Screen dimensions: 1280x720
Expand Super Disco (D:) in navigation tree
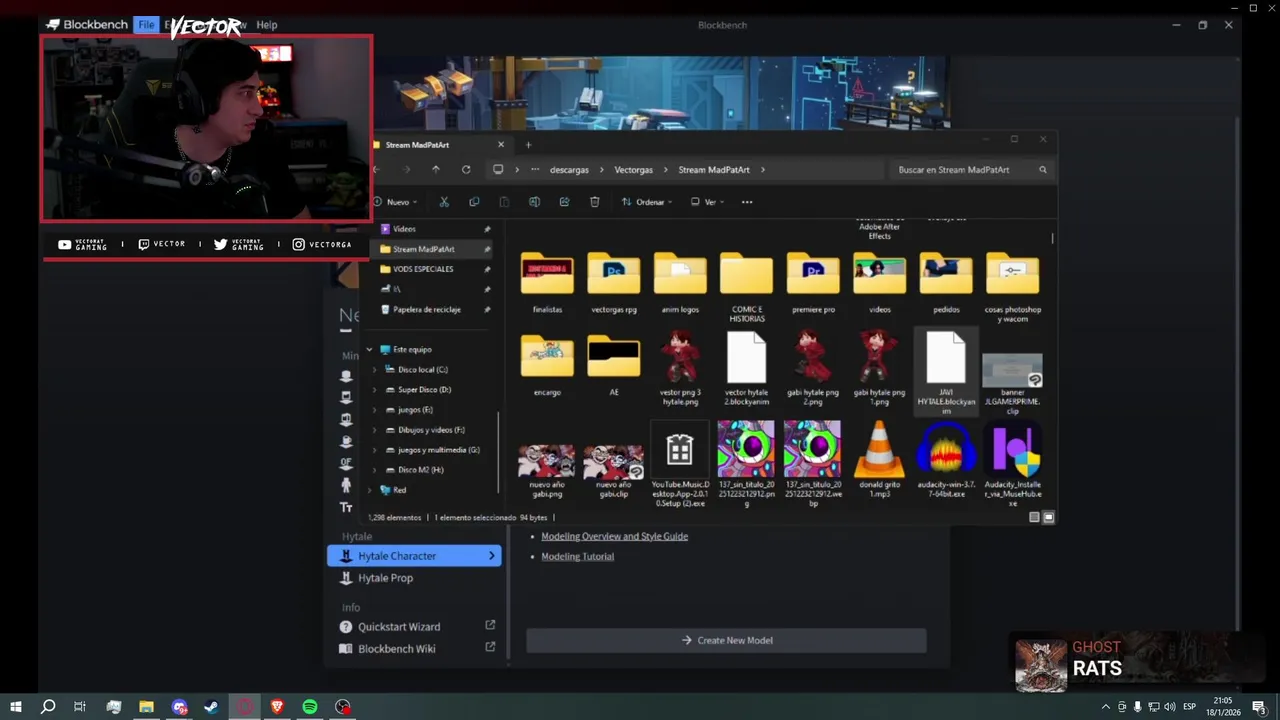375,390
